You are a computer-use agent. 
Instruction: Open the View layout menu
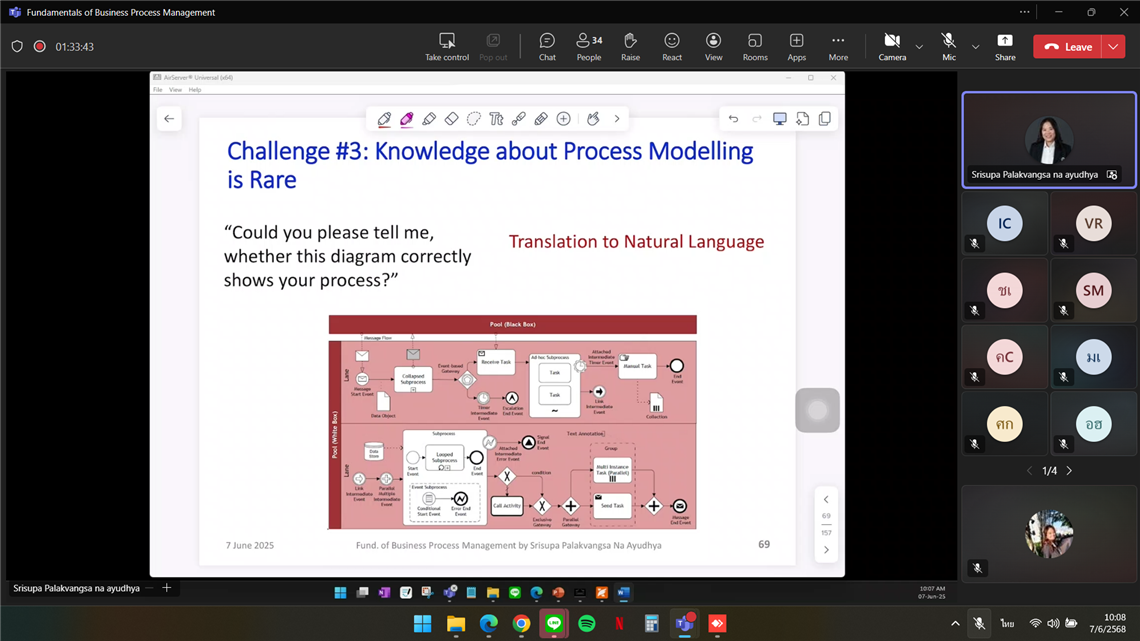point(713,46)
